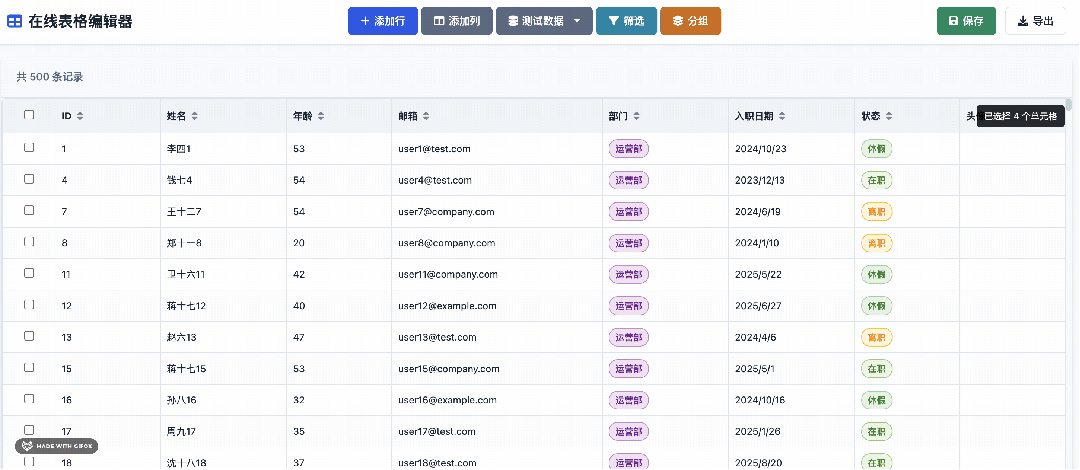Open the 测试数据 dropdown arrow
1080x470 pixels.
coord(578,21)
